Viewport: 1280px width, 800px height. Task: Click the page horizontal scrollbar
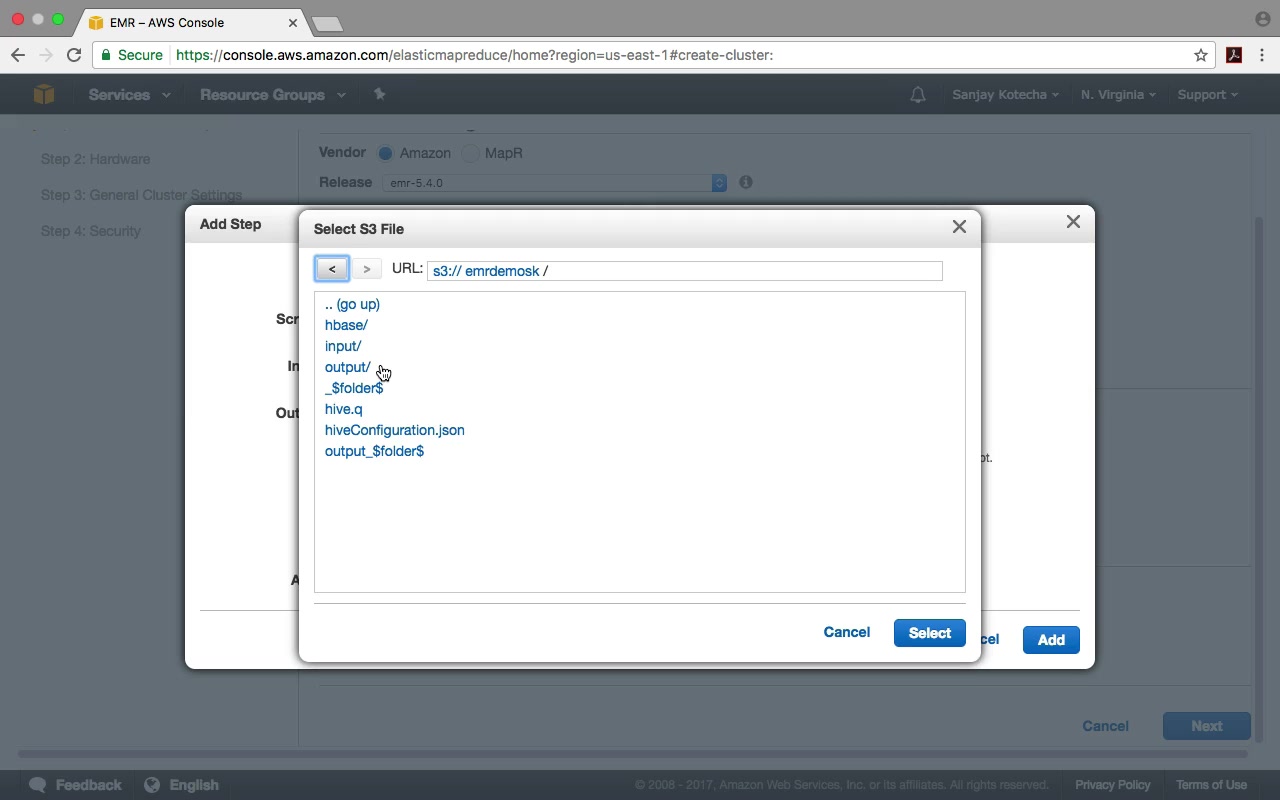tap(633, 754)
